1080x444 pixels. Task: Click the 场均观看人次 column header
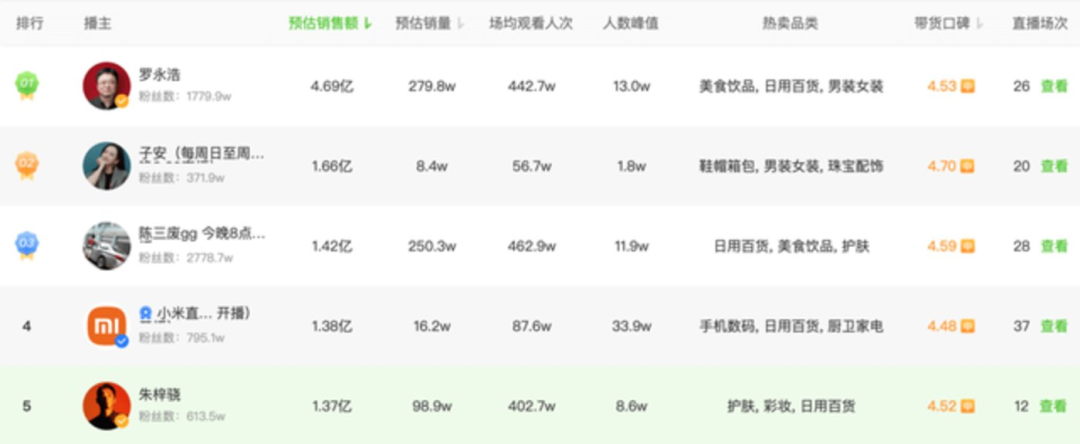[x=531, y=23]
